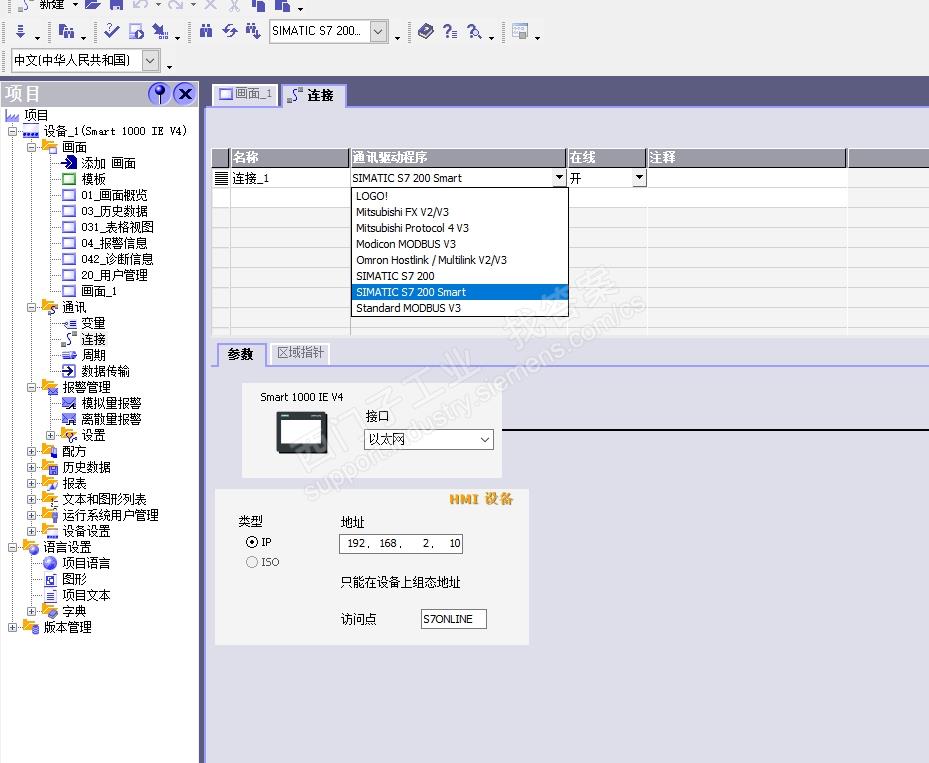
Task: Start runtime simulator icon in toolbar
Action: point(136,31)
